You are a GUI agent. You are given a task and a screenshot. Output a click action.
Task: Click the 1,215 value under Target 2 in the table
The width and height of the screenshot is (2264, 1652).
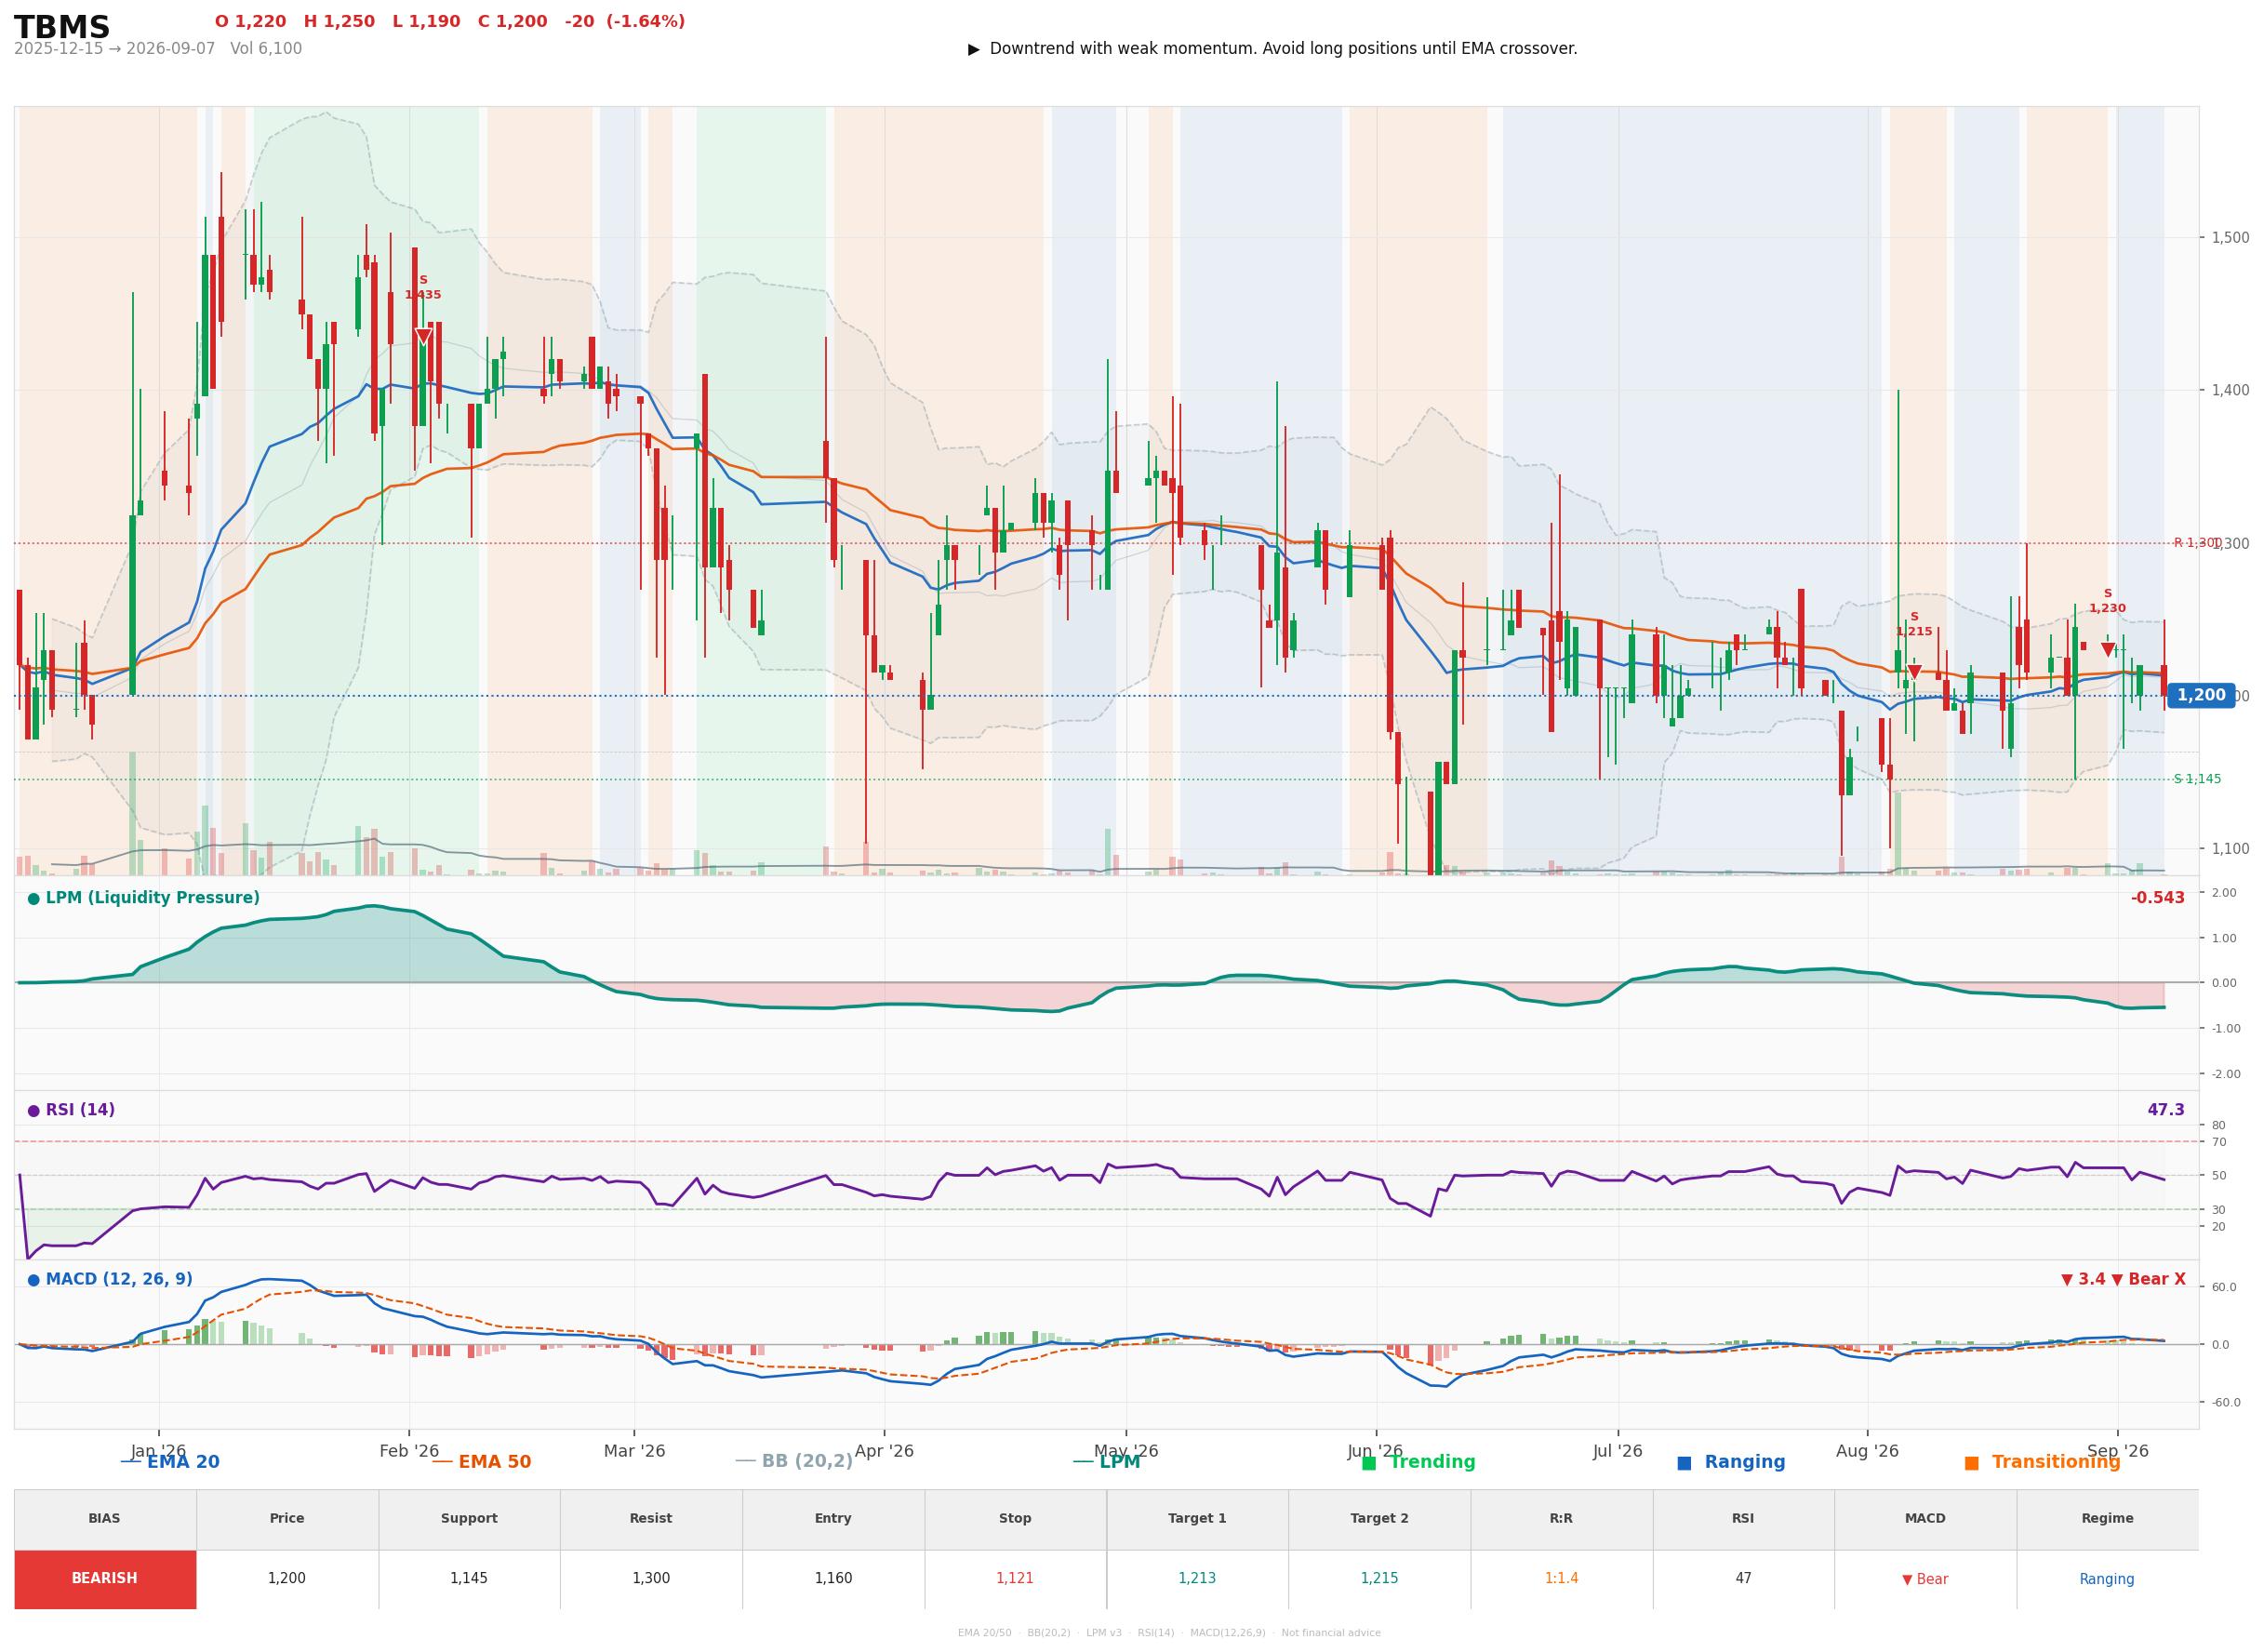pyautogui.click(x=1379, y=1579)
